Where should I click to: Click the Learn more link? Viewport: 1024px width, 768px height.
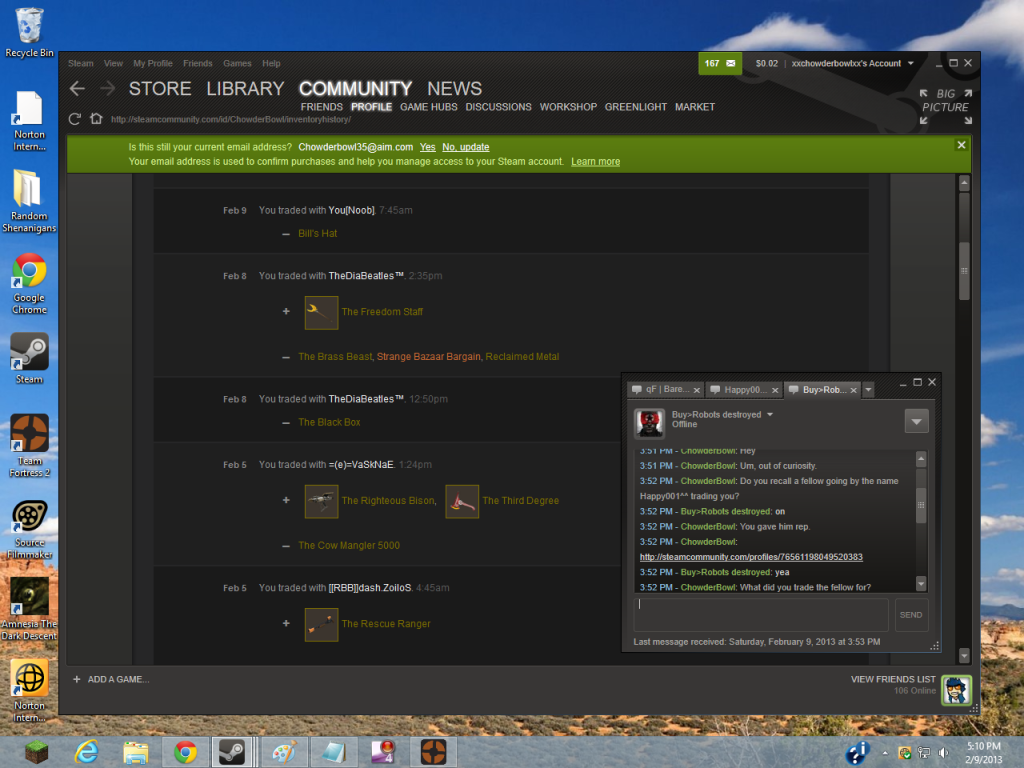click(595, 161)
